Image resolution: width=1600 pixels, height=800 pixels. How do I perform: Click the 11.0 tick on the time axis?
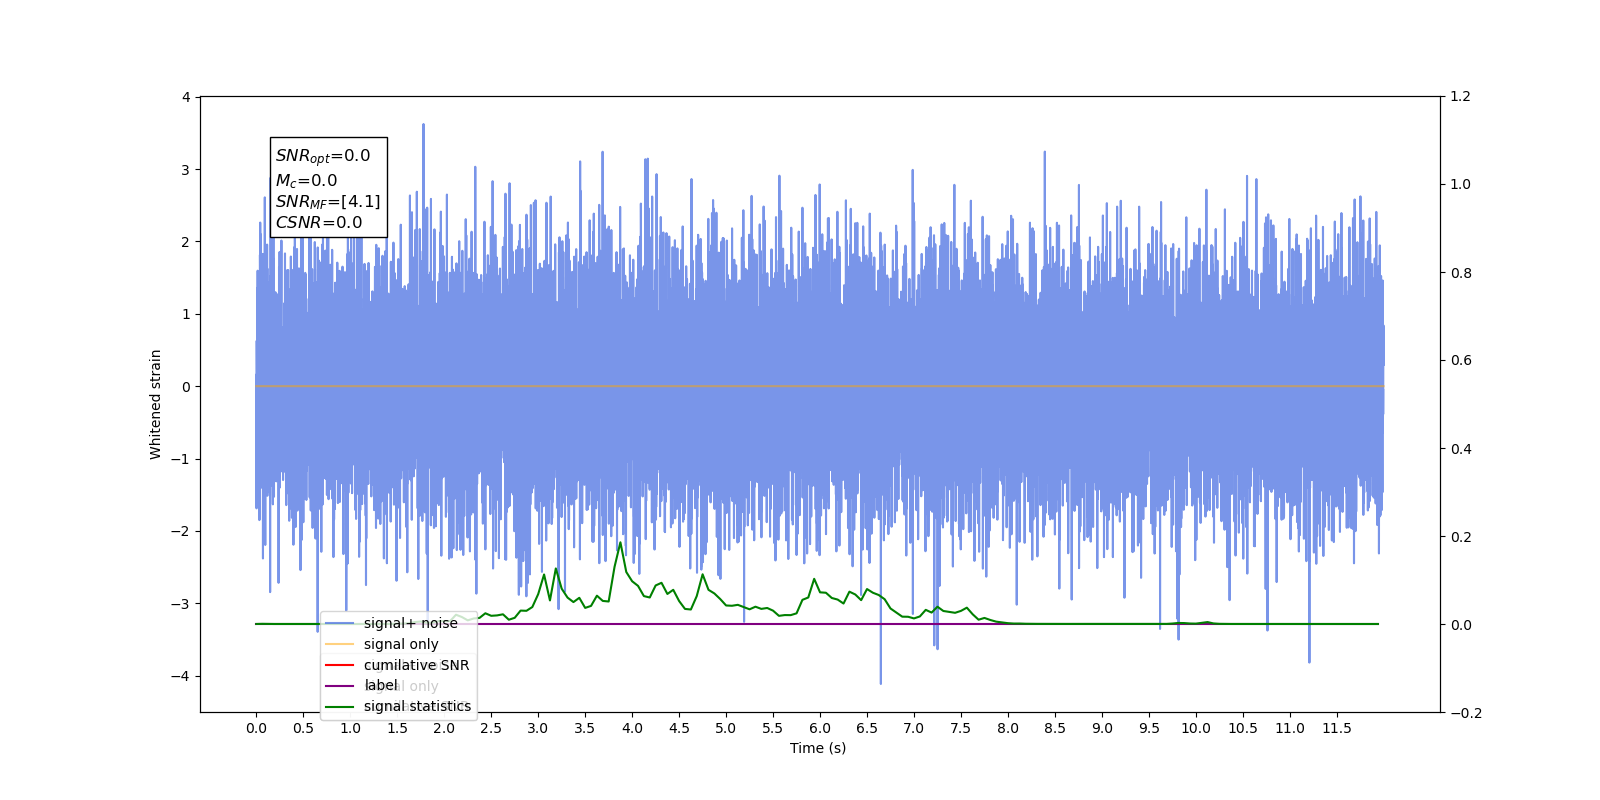point(1290,728)
